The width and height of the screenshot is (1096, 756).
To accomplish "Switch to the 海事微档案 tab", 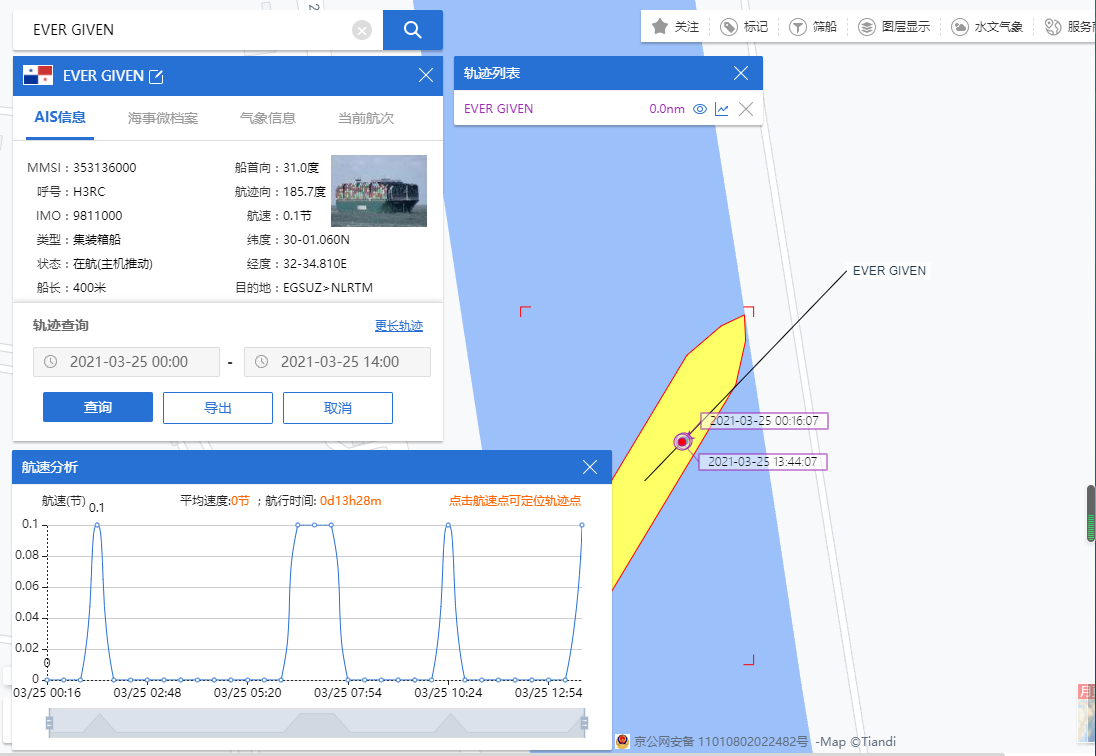I will click(x=163, y=118).
